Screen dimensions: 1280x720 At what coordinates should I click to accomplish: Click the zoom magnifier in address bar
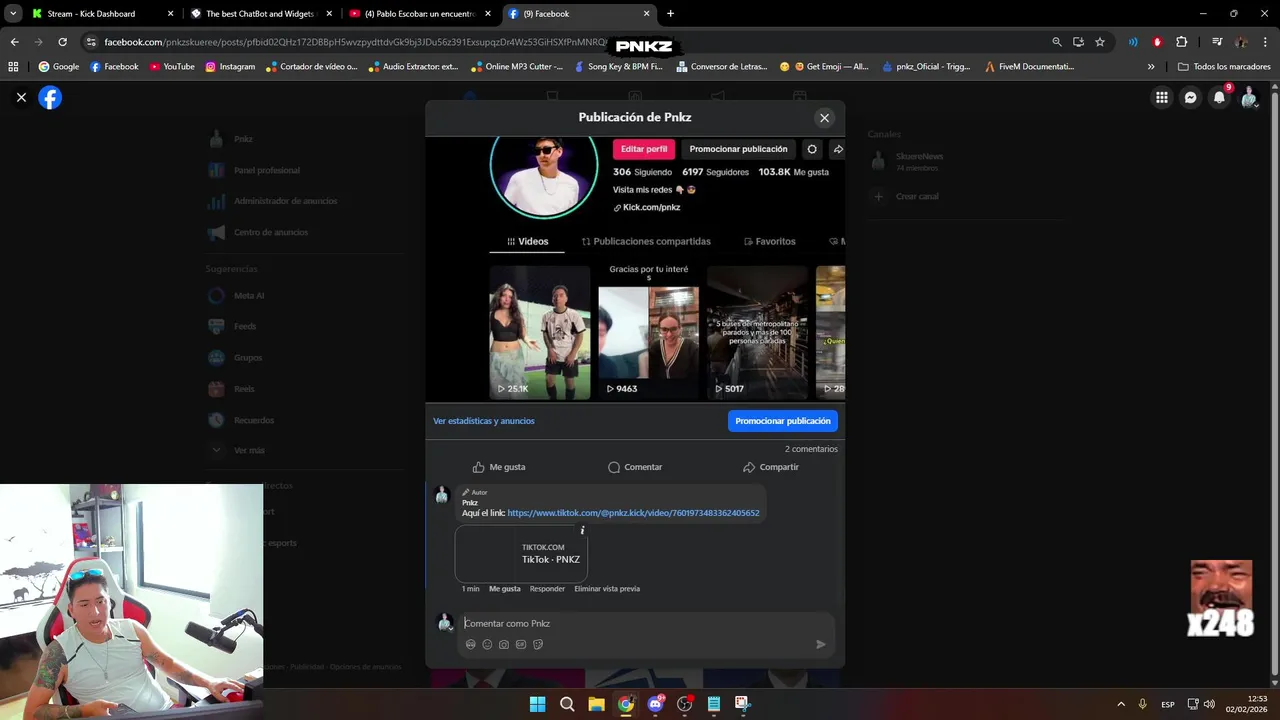pyautogui.click(x=1057, y=42)
